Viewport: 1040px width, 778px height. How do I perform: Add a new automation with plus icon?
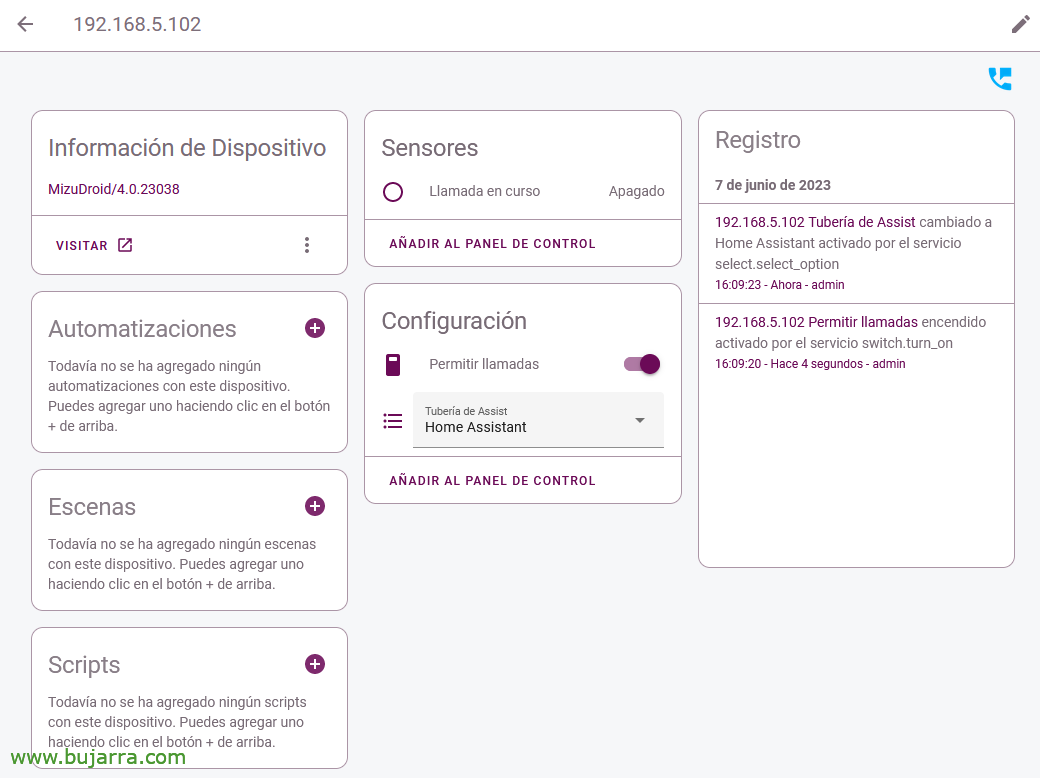(315, 328)
